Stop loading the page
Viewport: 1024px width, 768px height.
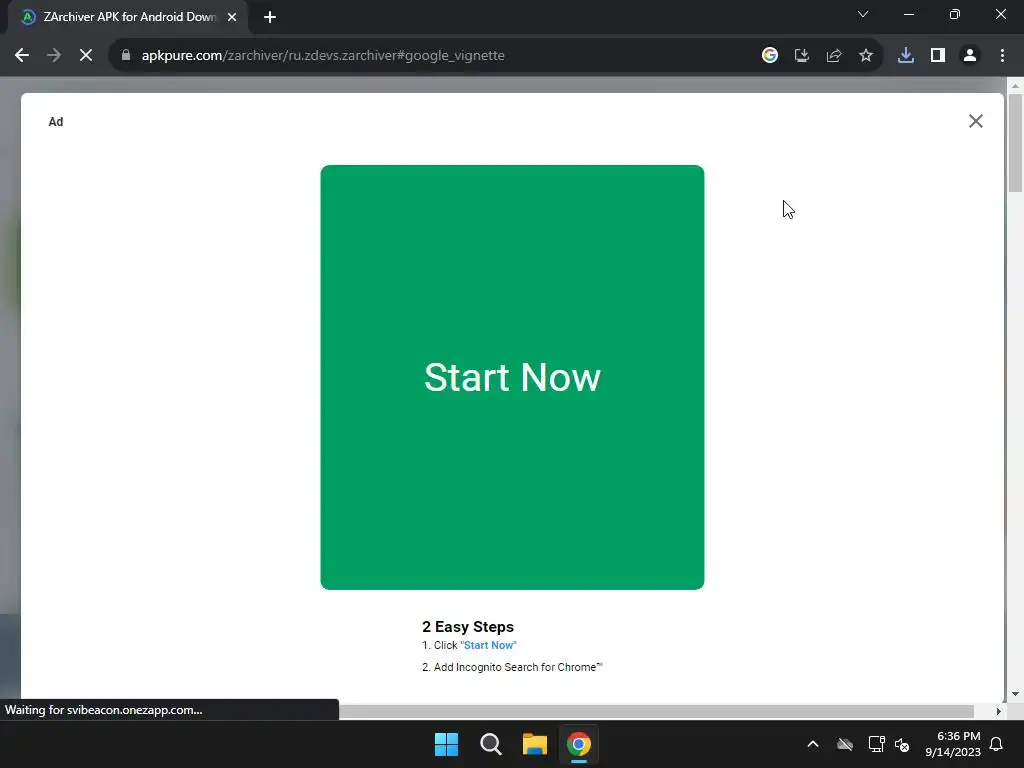pos(86,56)
